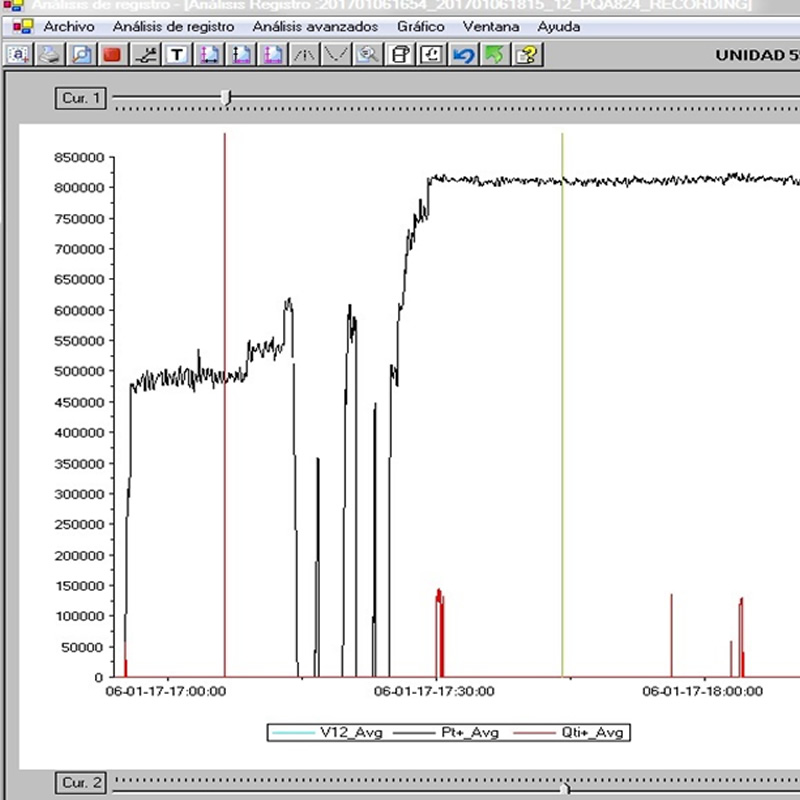
Task: Click the Cur. 1 button
Action: point(81,98)
